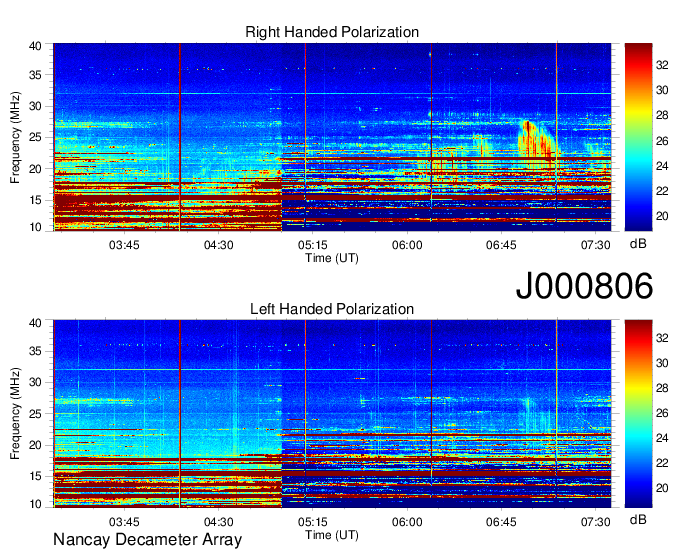
Task: Click the Left Handed plot's color scale bar
Action: click(638, 414)
